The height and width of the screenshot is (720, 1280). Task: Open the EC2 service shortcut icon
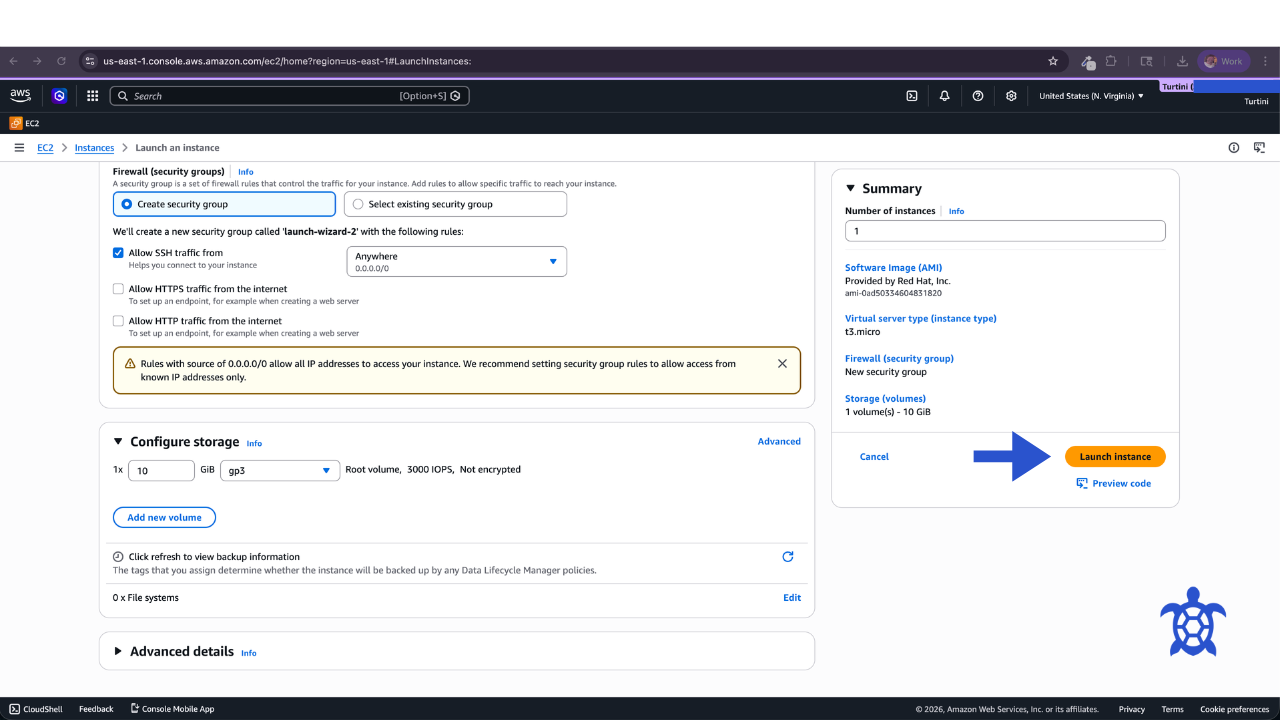point(16,123)
